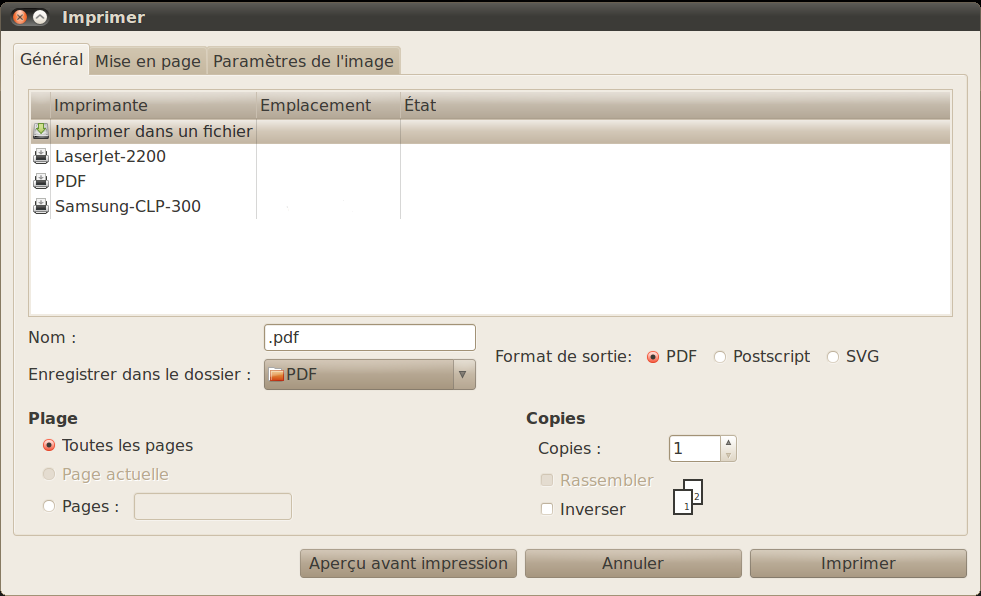Switch to the Mise en page tab
981x596 pixels.
click(x=148, y=61)
